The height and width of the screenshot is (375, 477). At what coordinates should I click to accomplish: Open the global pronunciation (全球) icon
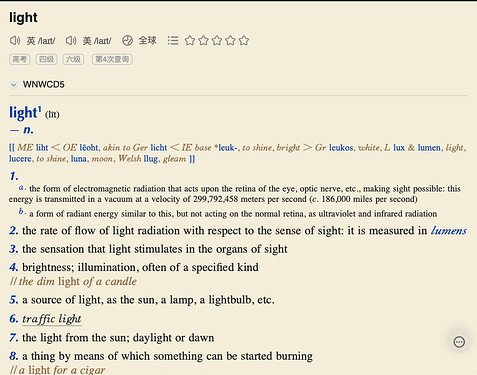127,41
